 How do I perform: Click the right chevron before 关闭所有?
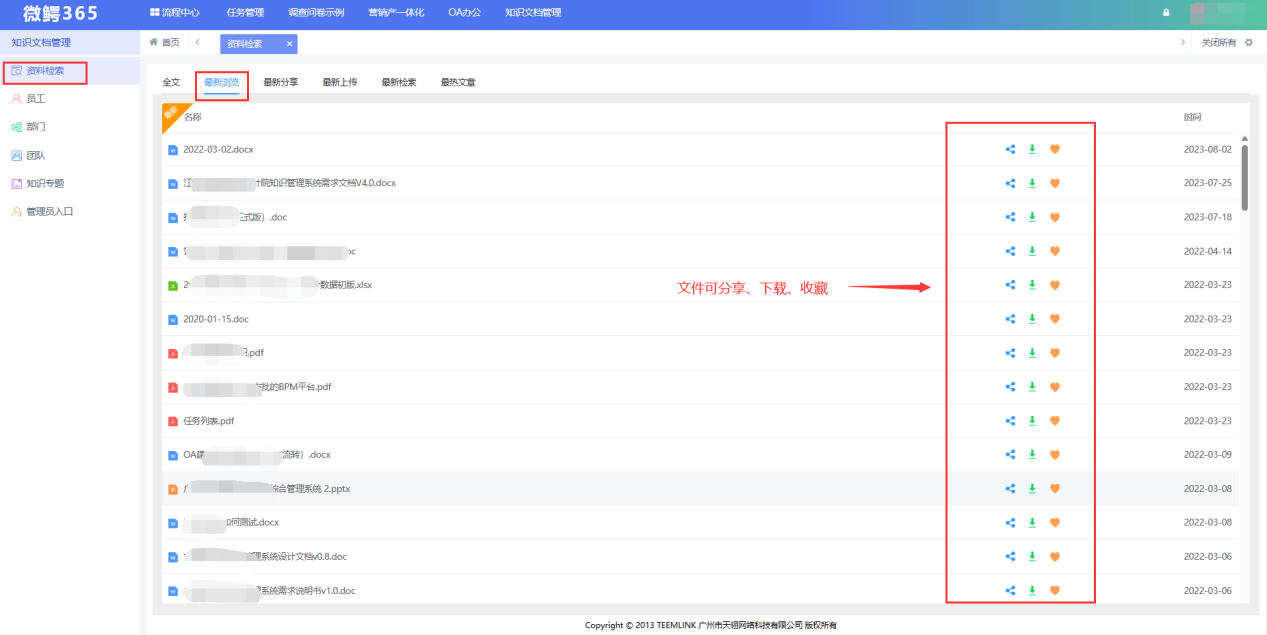point(1185,42)
